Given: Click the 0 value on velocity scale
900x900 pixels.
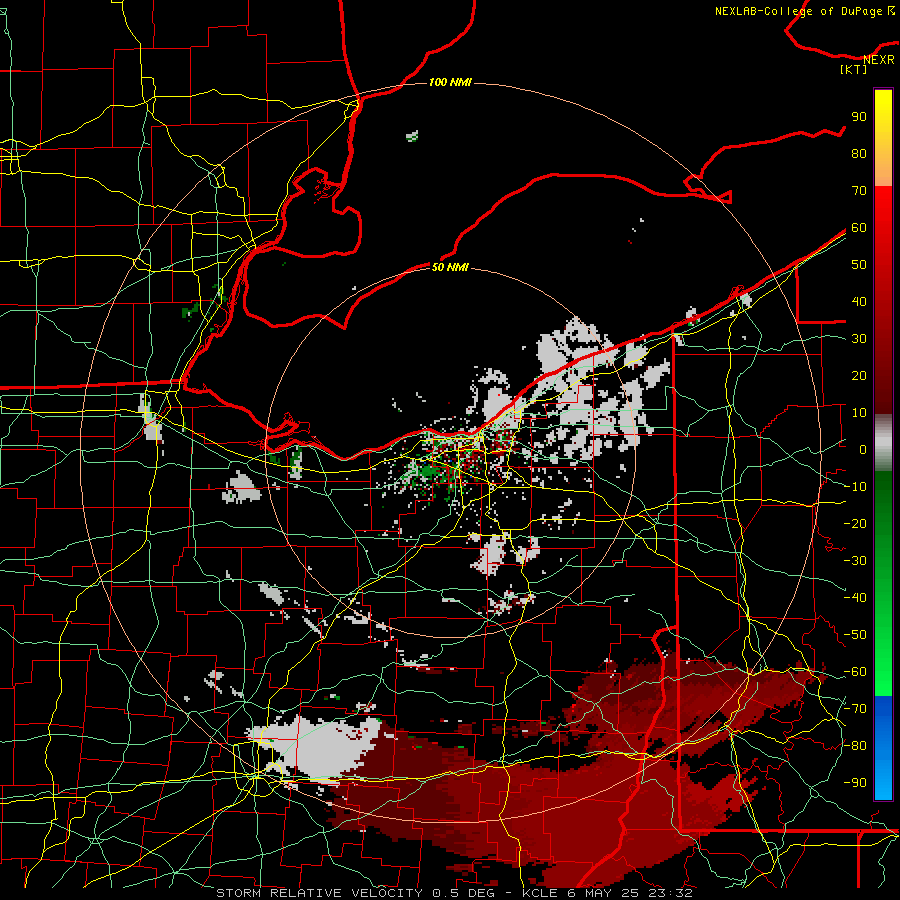Looking at the screenshot, I should tap(863, 449).
